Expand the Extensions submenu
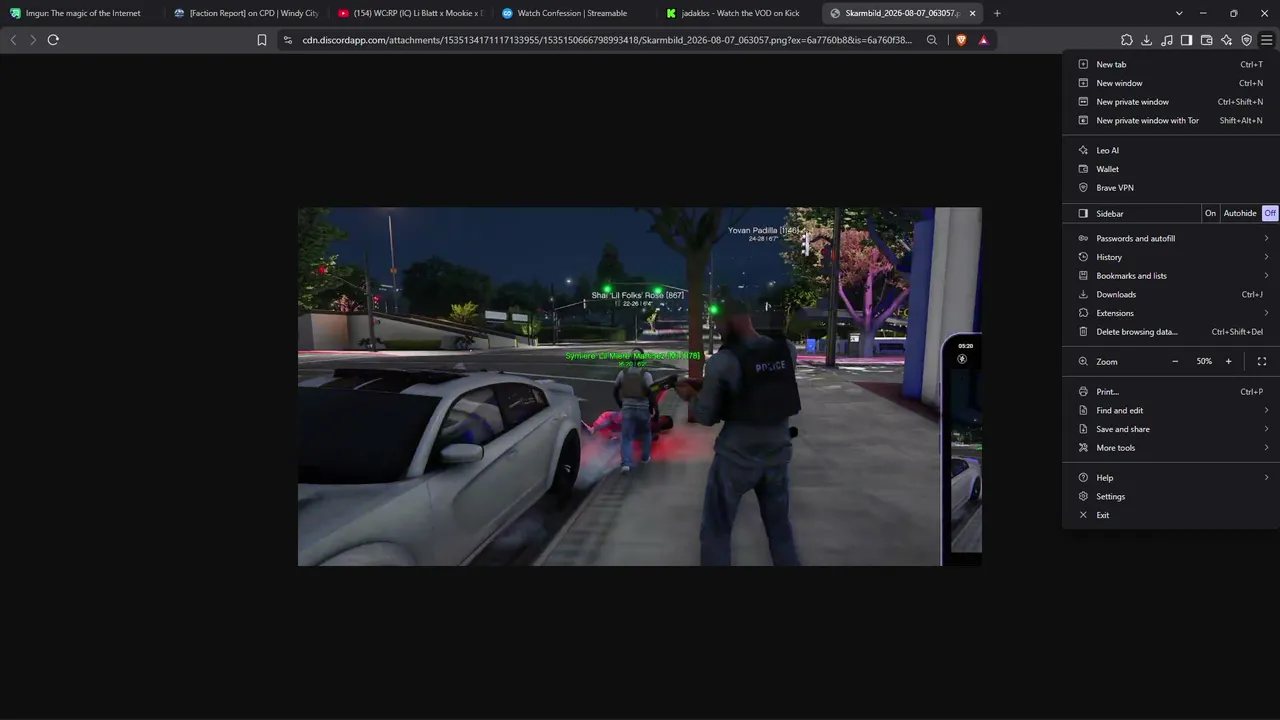 coord(1171,313)
